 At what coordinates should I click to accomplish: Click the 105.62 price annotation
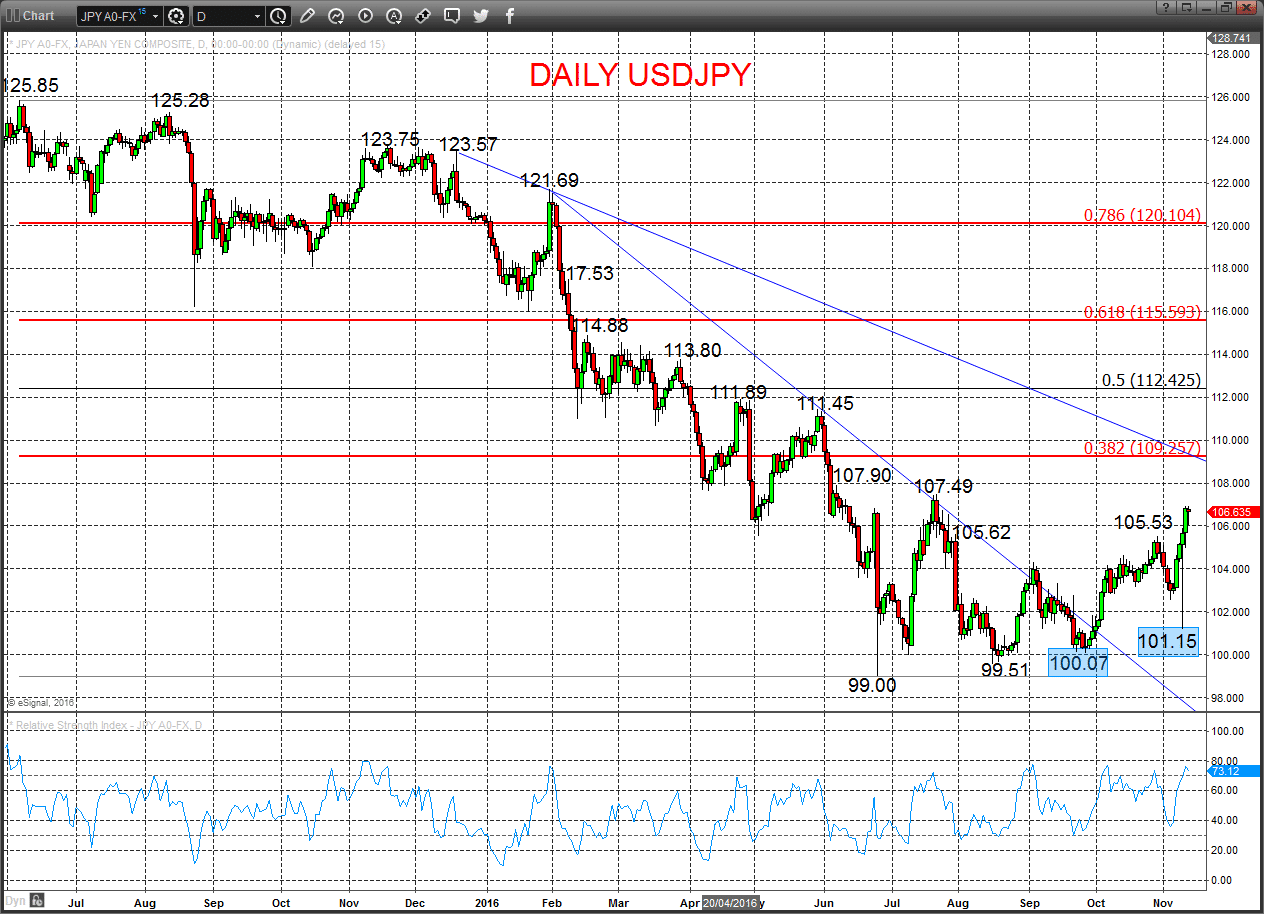pyautogui.click(x=982, y=533)
